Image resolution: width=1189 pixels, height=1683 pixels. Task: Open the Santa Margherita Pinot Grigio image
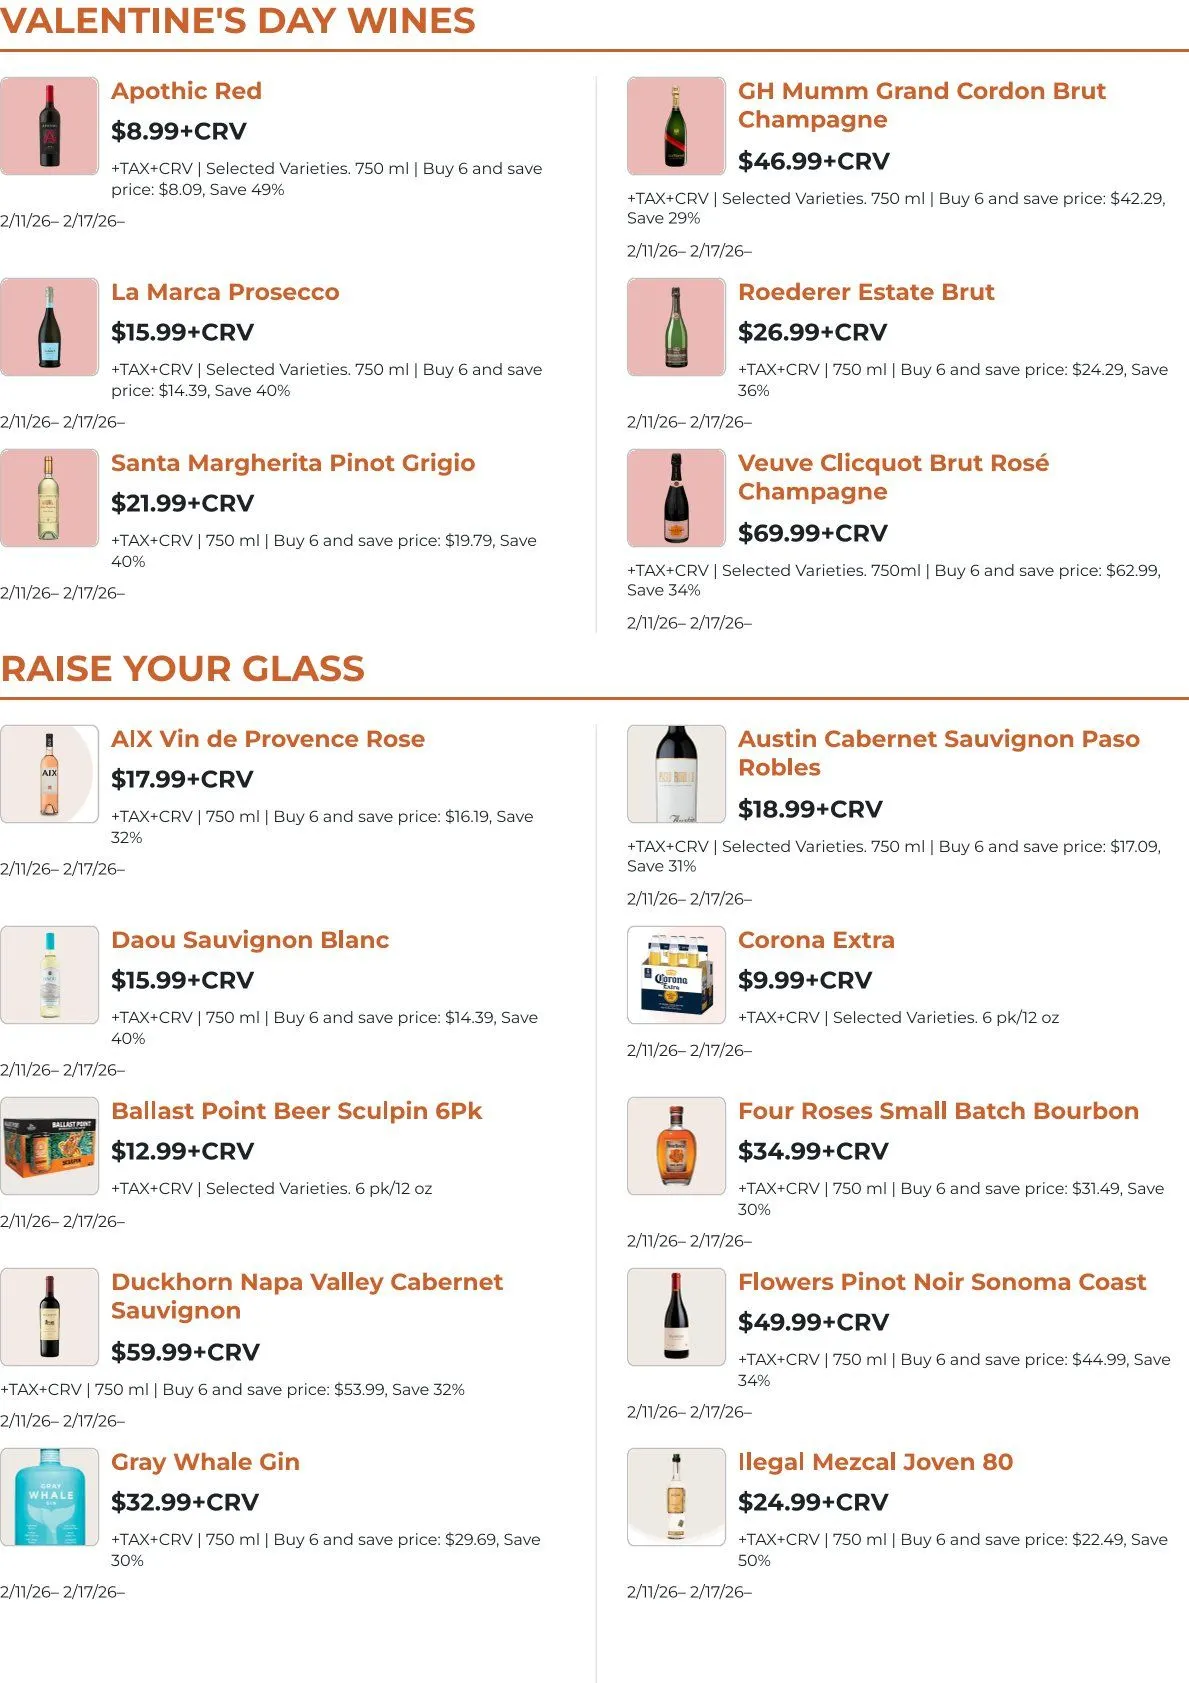click(x=49, y=498)
